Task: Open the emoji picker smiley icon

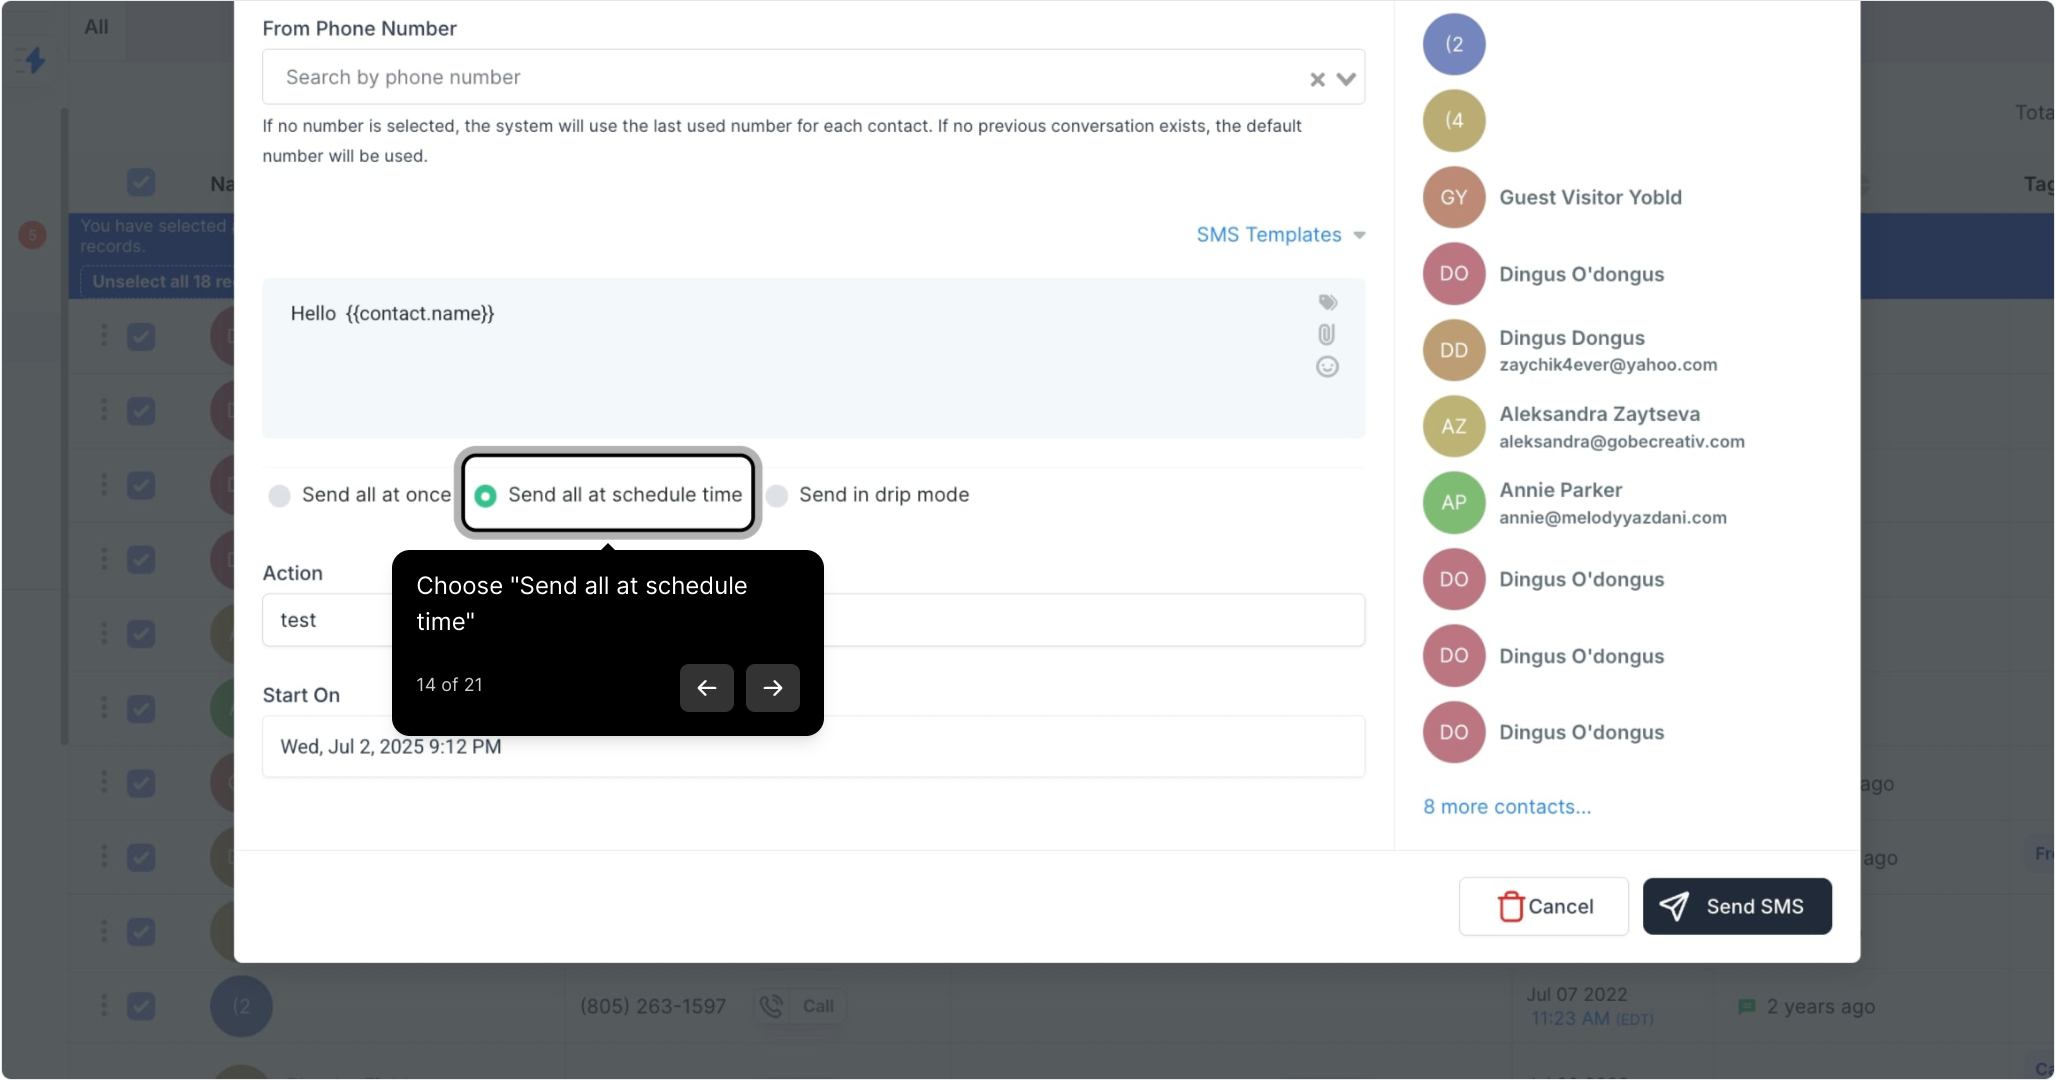Action: 1327,367
